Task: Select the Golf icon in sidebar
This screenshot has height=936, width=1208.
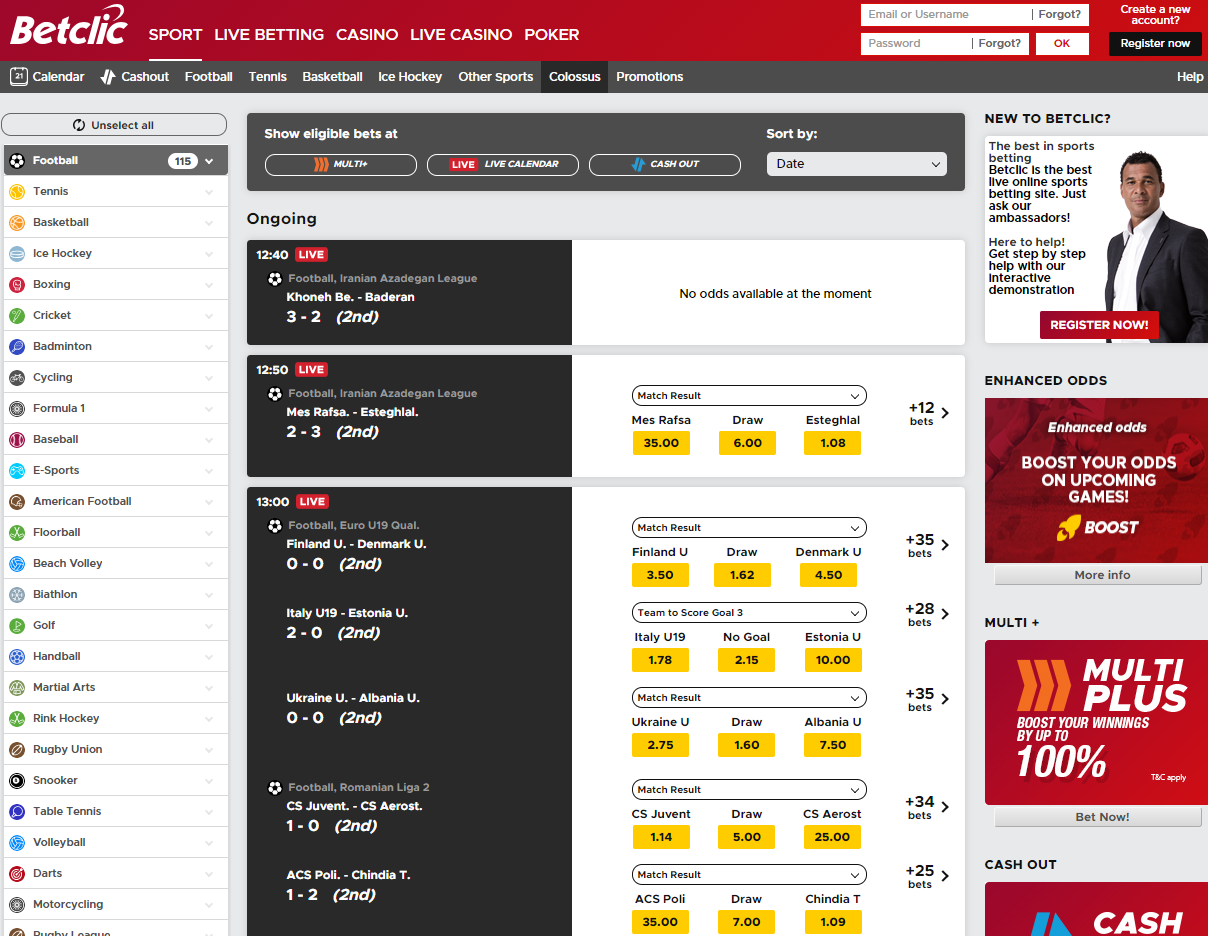Action: [17, 625]
